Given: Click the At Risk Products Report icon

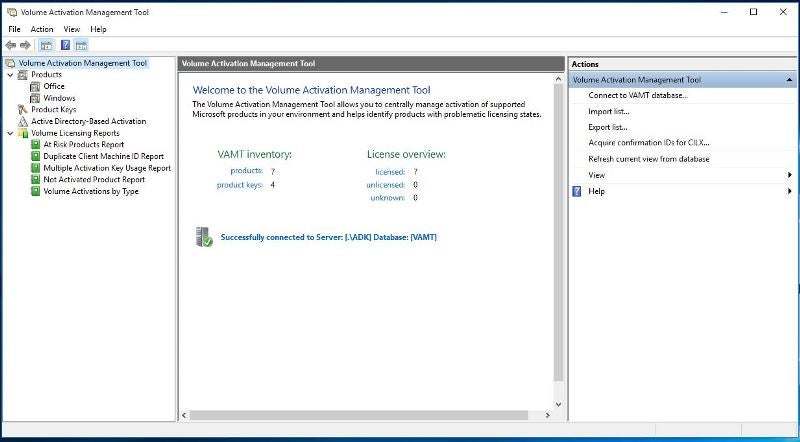Looking at the screenshot, I should [35, 144].
